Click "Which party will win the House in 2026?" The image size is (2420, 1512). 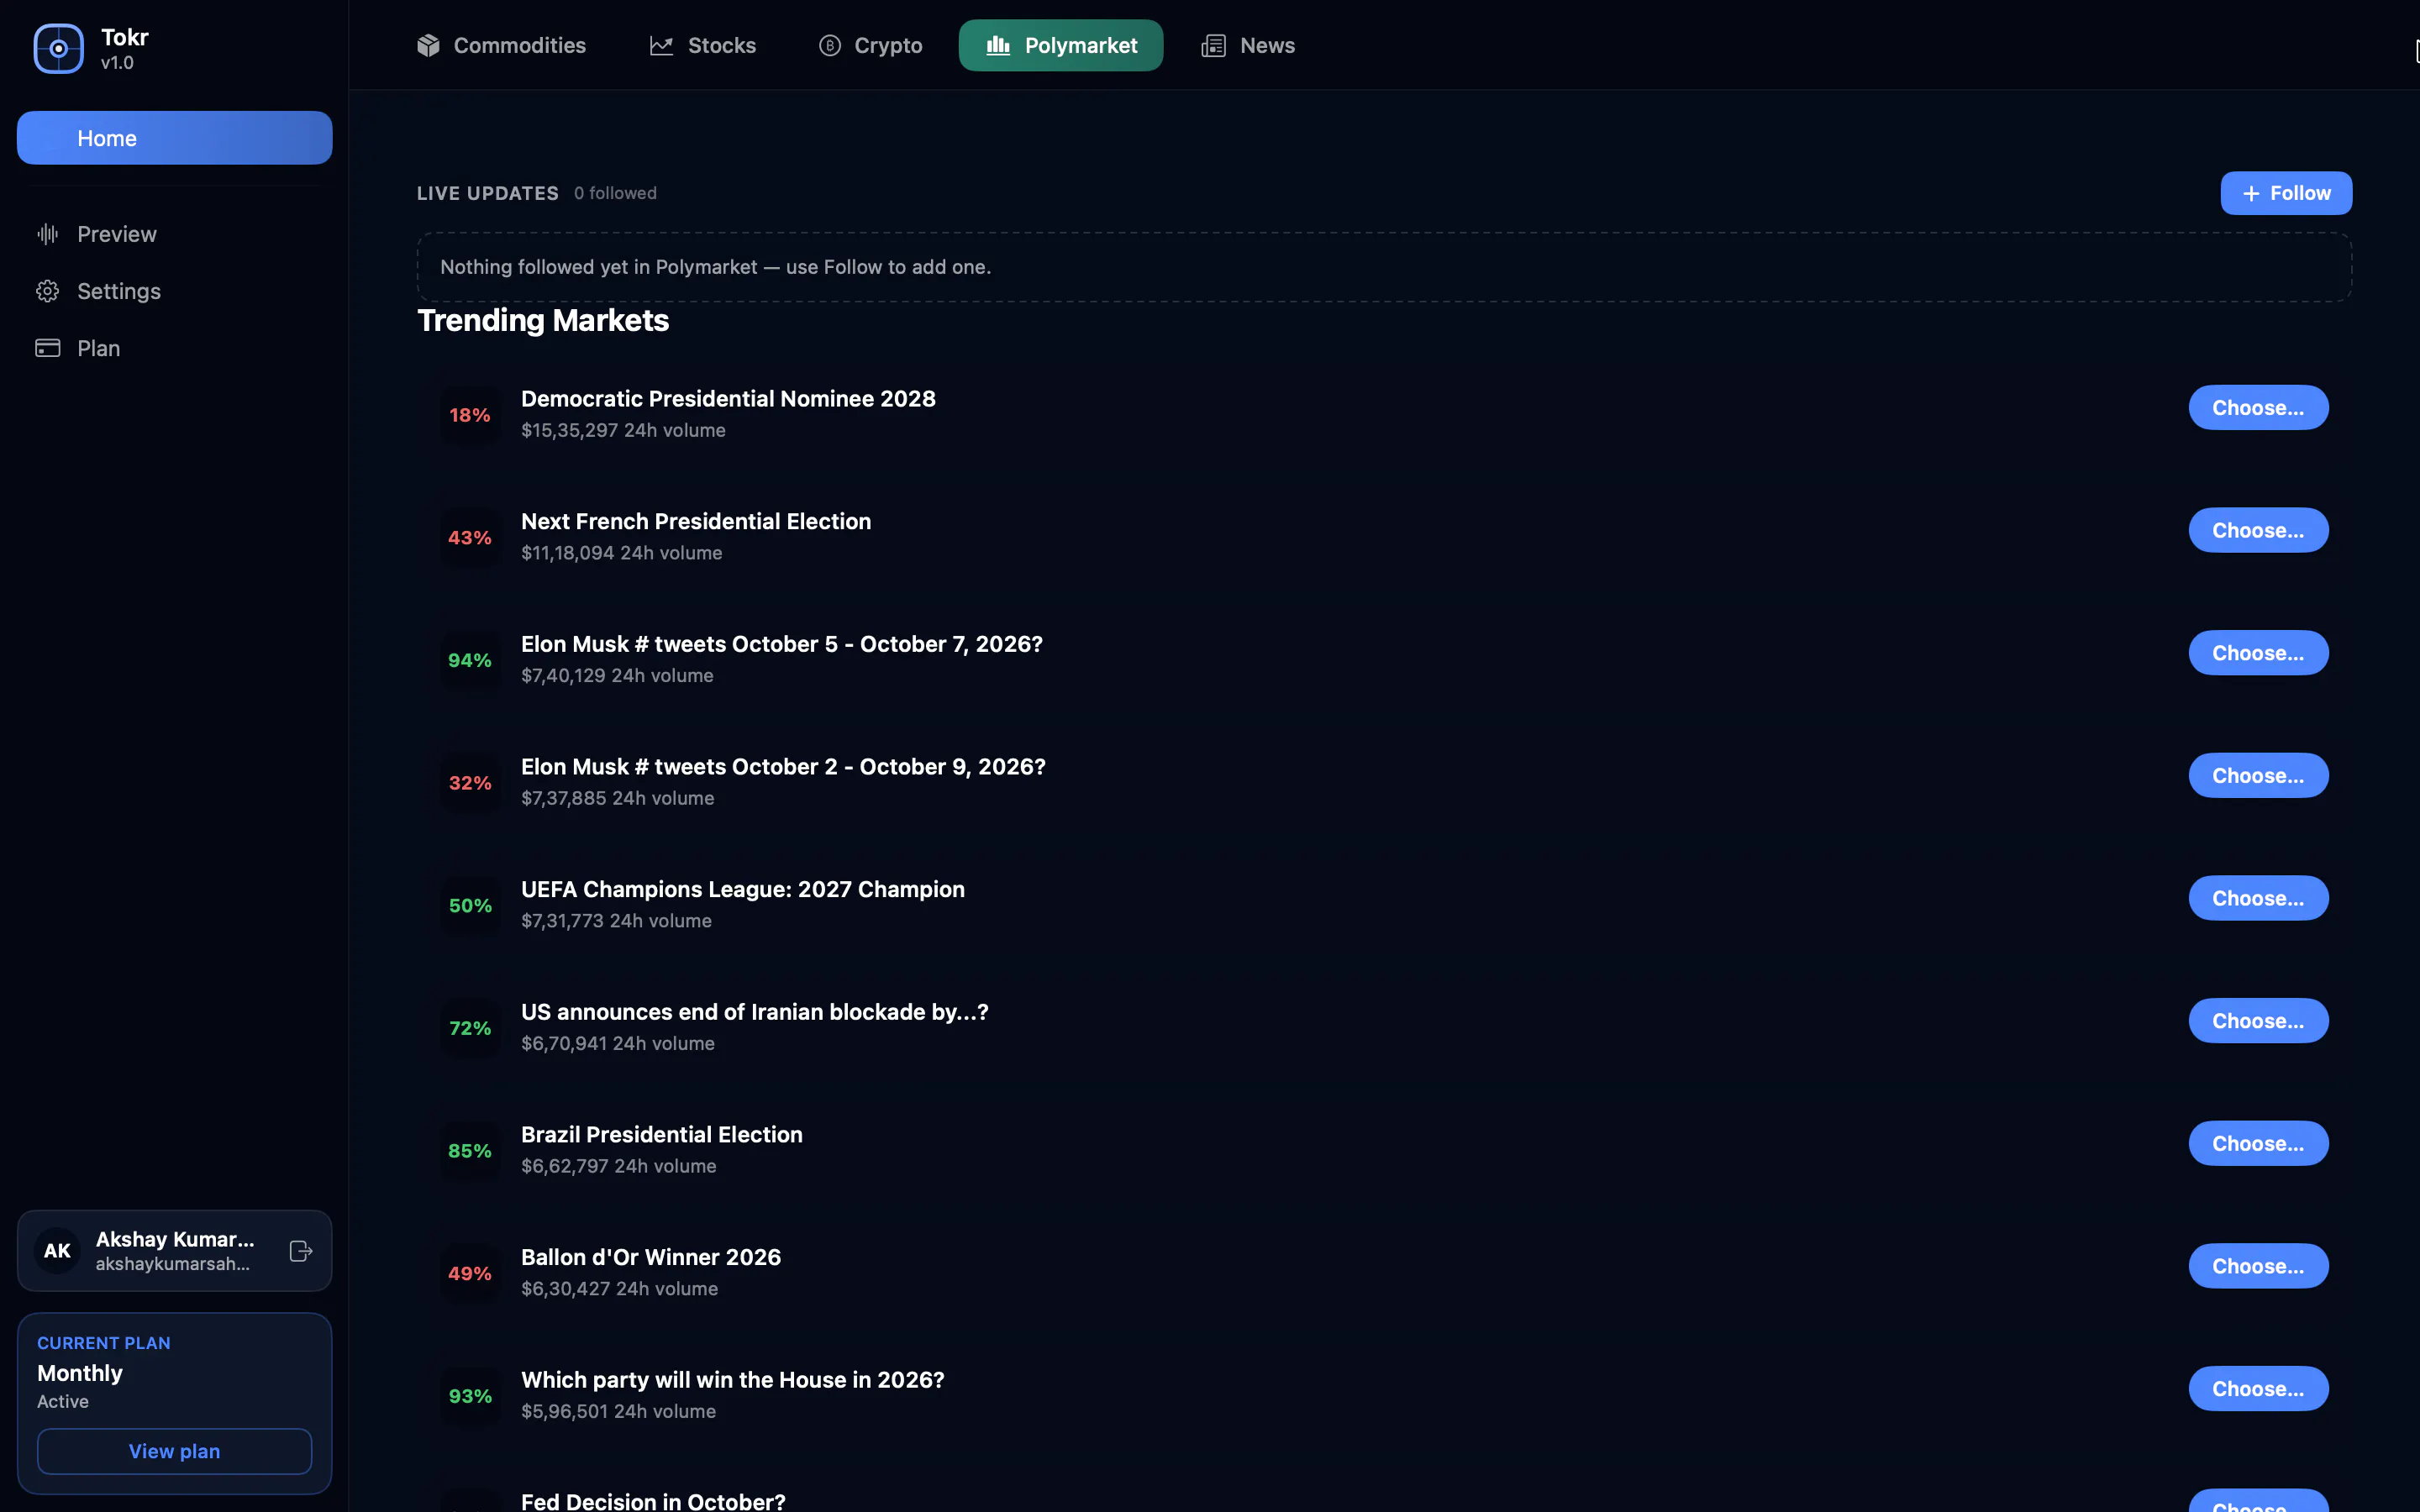733,1380
